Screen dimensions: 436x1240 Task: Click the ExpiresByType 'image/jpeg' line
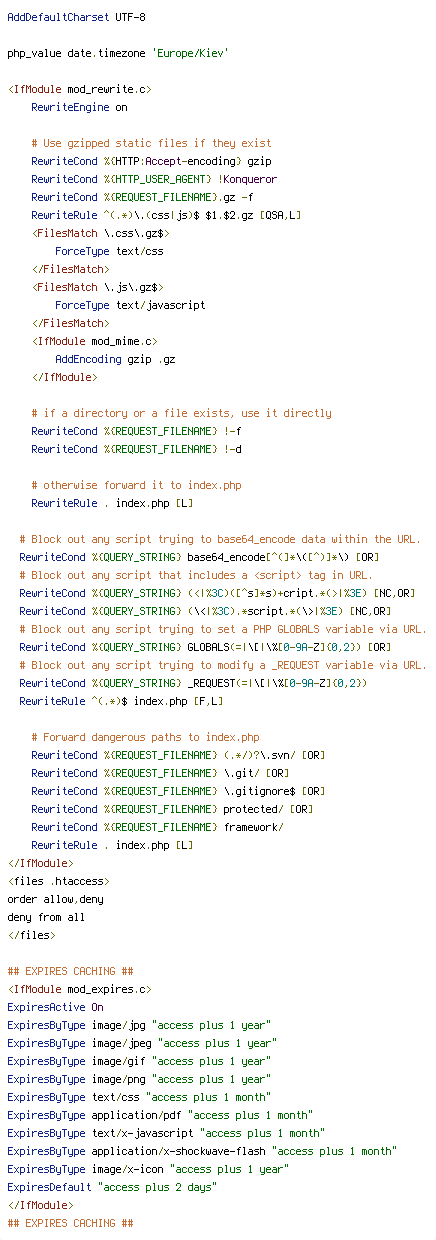(x=142, y=1043)
